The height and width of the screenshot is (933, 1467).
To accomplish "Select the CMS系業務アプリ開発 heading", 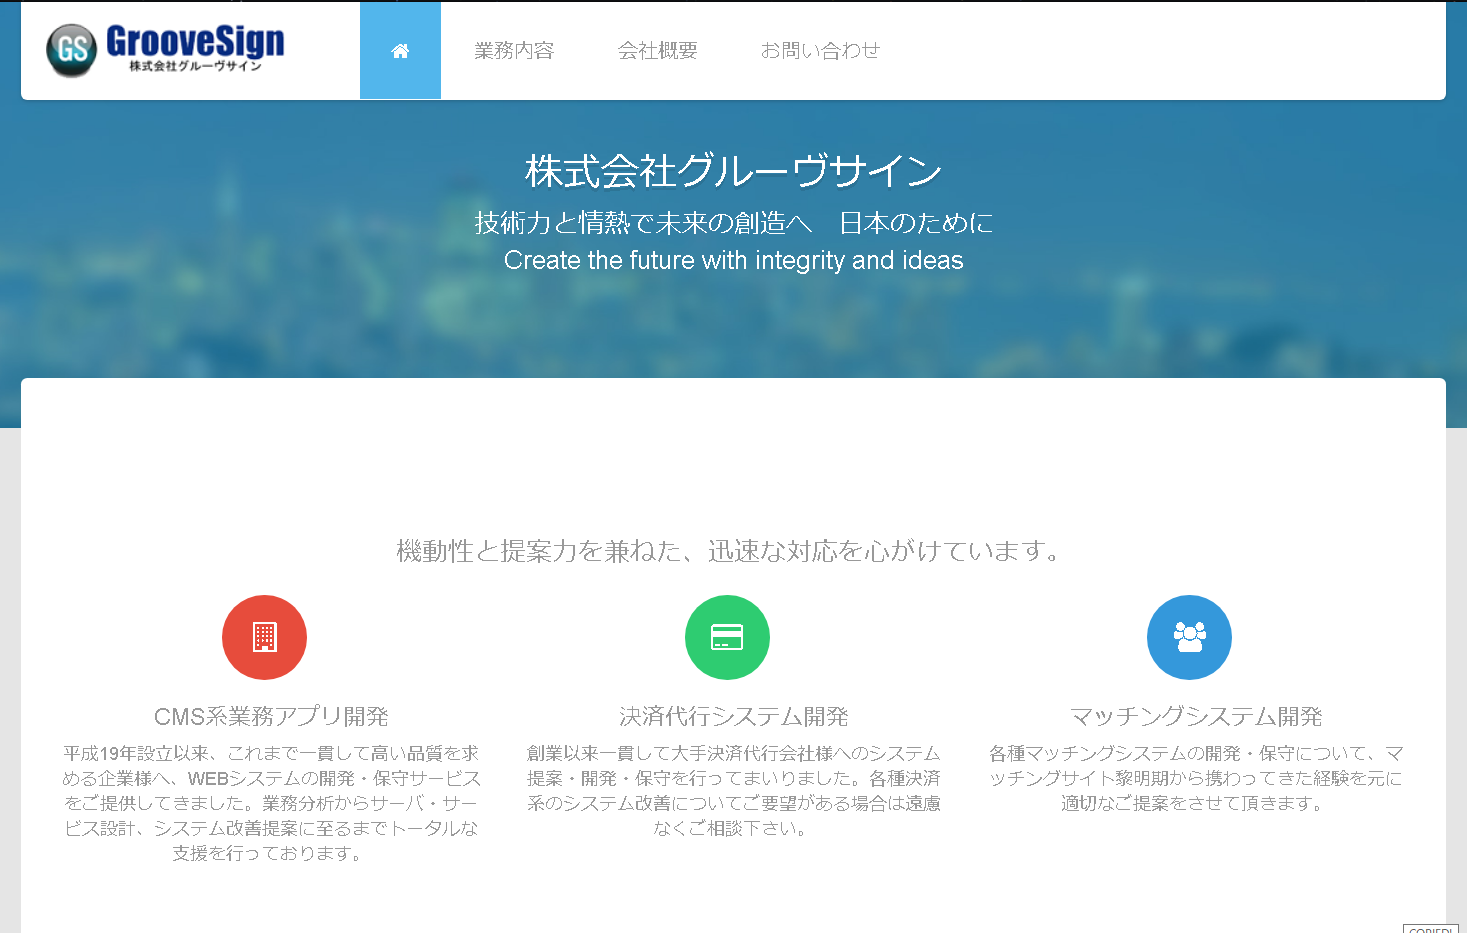I will 271,716.
